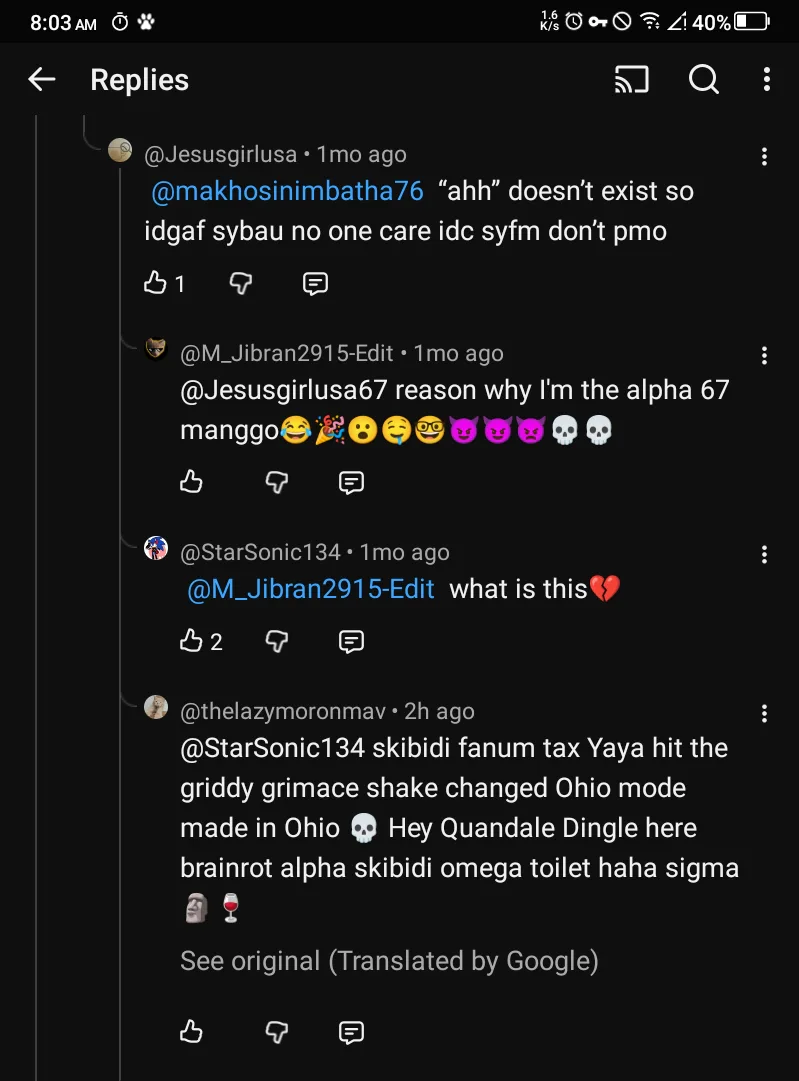Reply to @M_Jibran2915-Edit comment
The width and height of the screenshot is (799, 1081).
351,483
